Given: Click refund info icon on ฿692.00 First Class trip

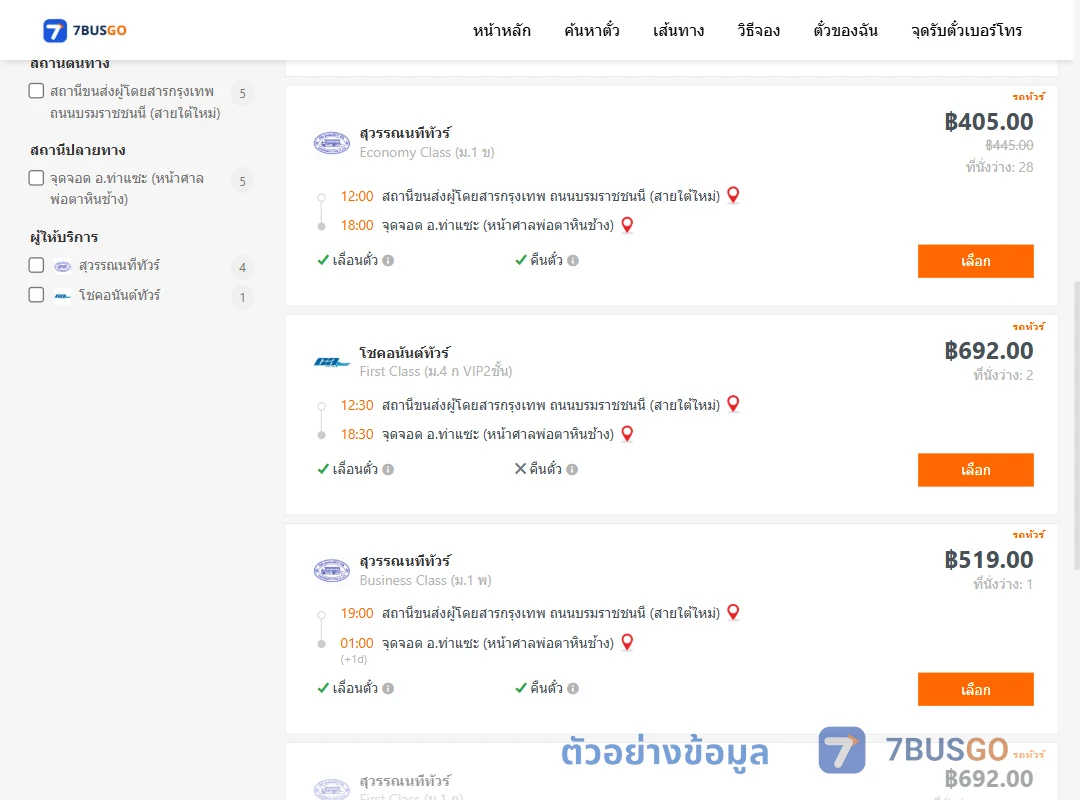Looking at the screenshot, I should 572,469.
